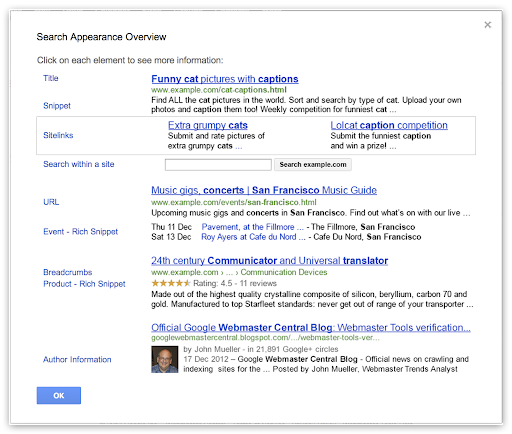Click the Extra grumpy cats sitelink
Image resolution: width=512 pixels, height=434 pixels.
tap(208, 125)
